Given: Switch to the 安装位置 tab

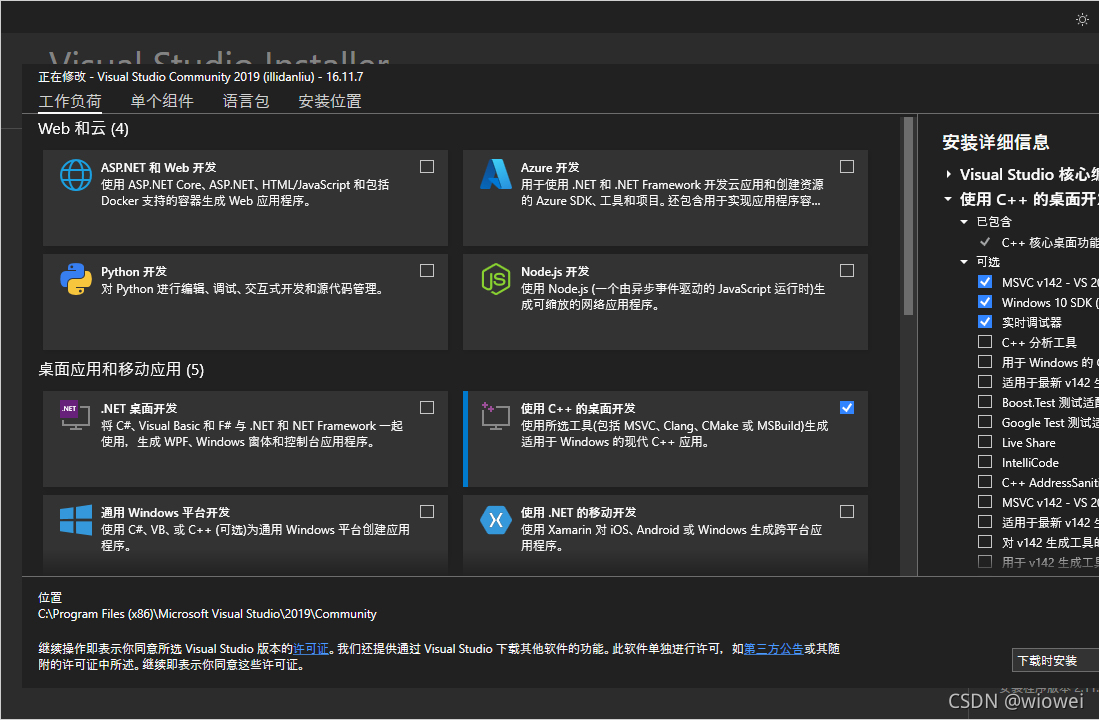Looking at the screenshot, I should point(329,102).
